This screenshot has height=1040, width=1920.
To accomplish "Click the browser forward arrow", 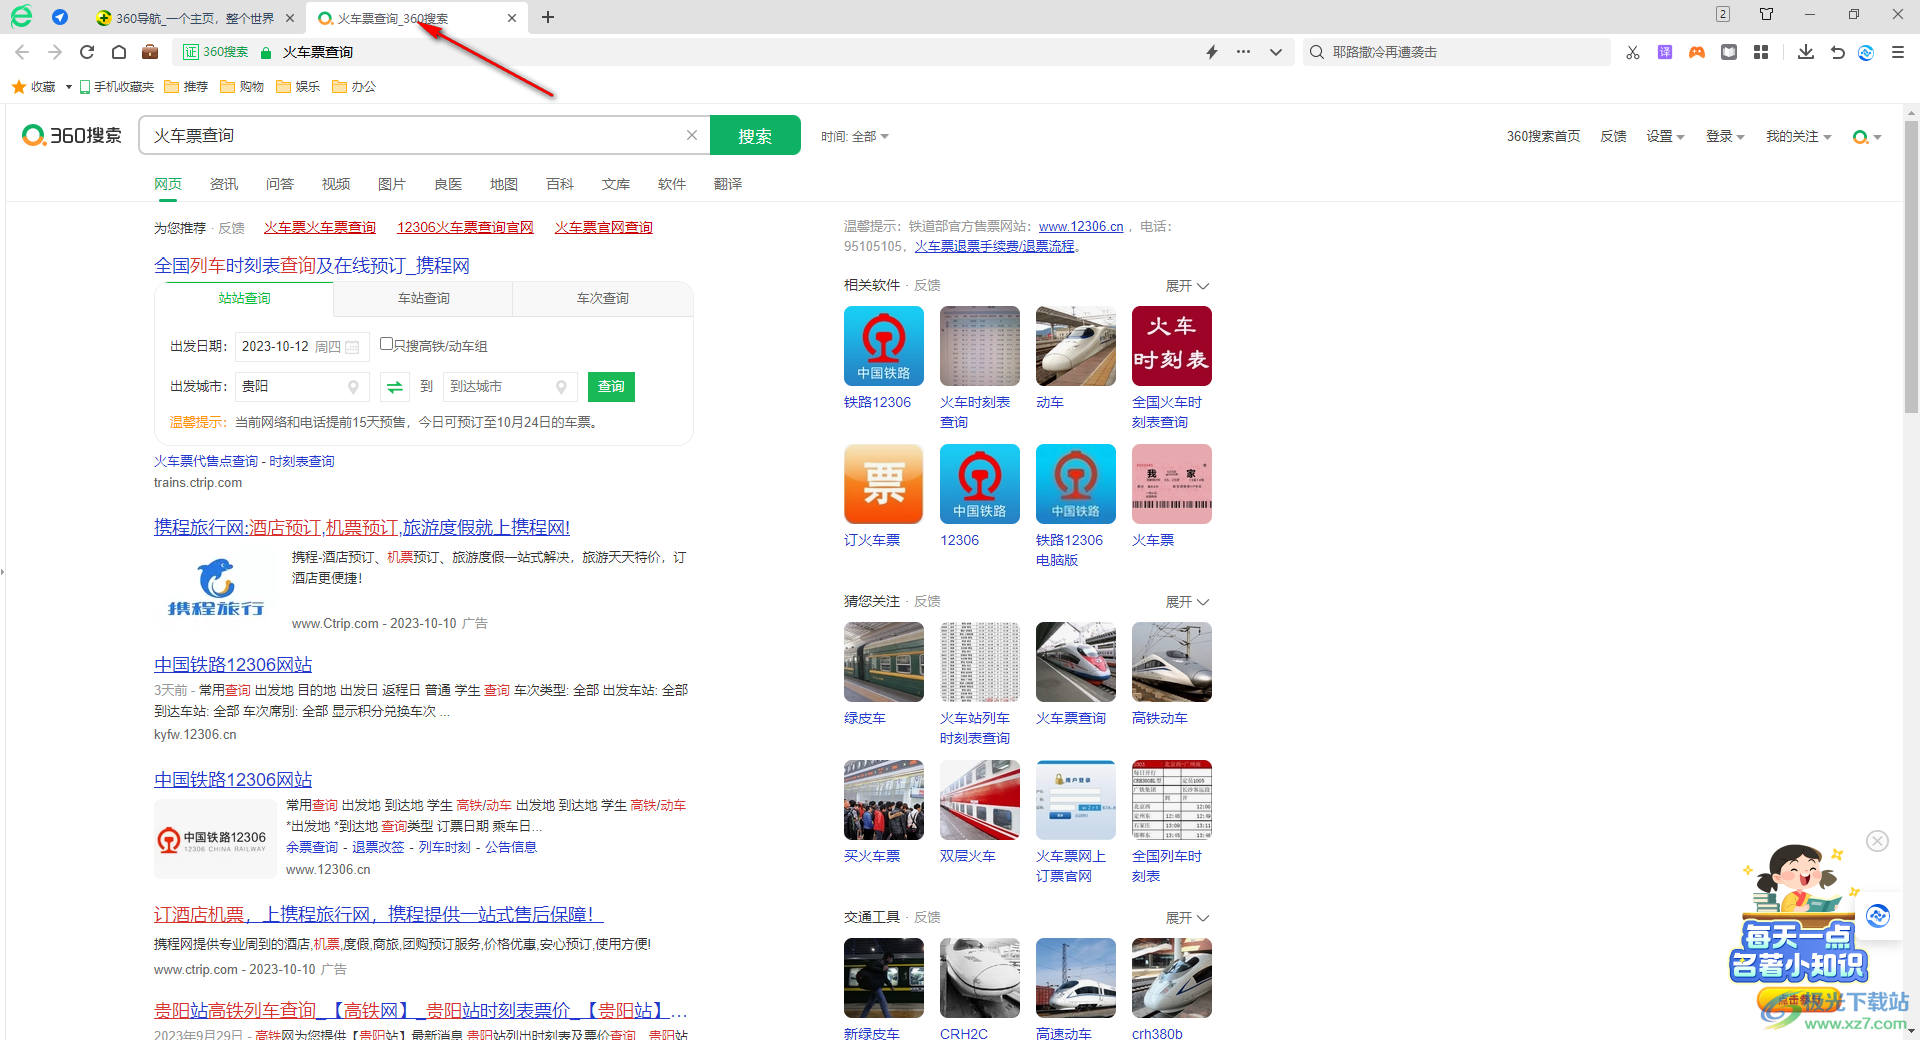I will pos(55,52).
